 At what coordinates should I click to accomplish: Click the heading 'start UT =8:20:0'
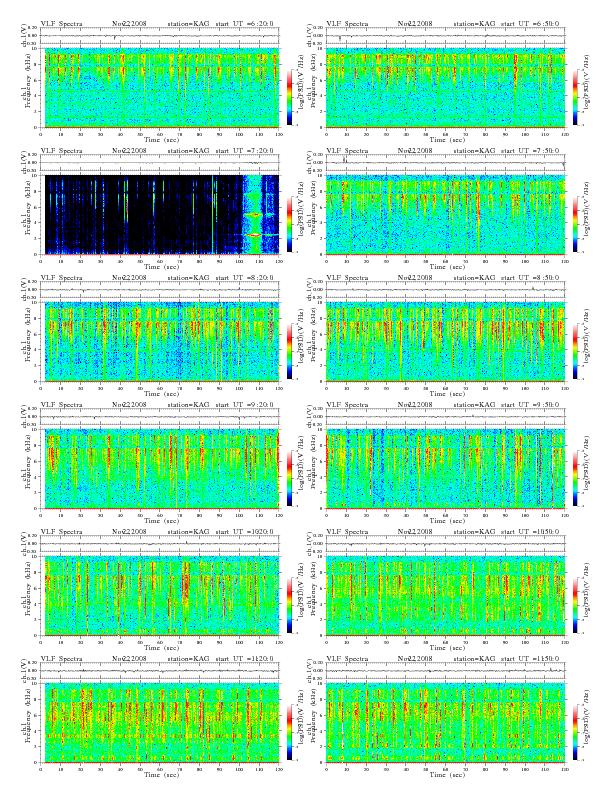tap(245, 278)
